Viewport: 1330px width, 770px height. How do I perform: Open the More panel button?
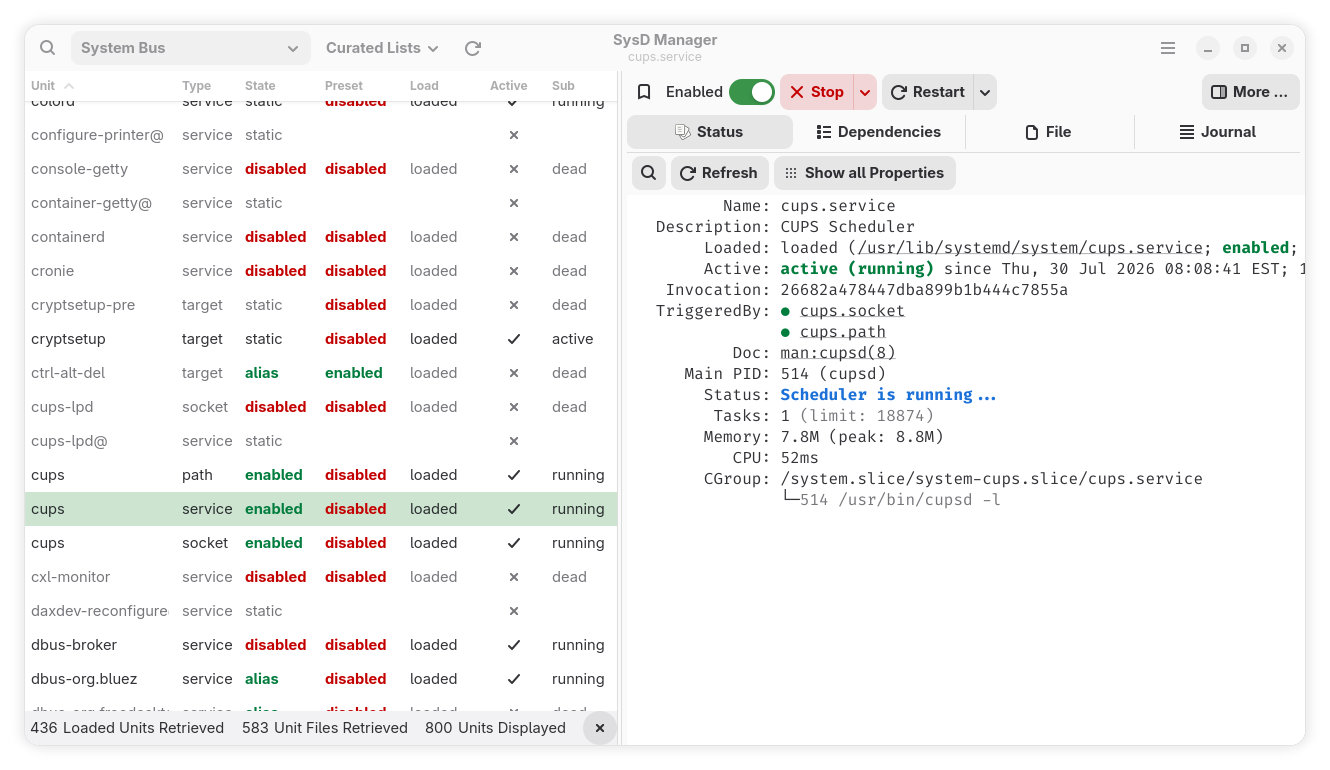pyautogui.click(x=1251, y=92)
